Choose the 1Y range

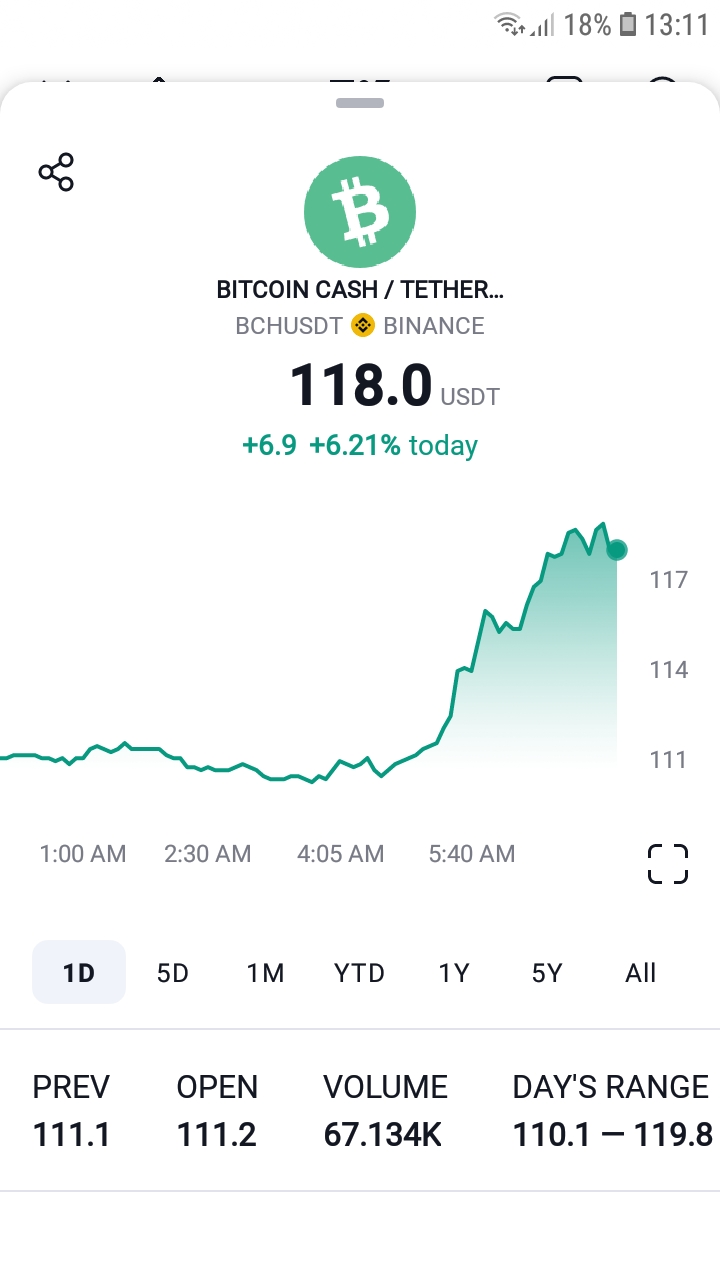(453, 972)
